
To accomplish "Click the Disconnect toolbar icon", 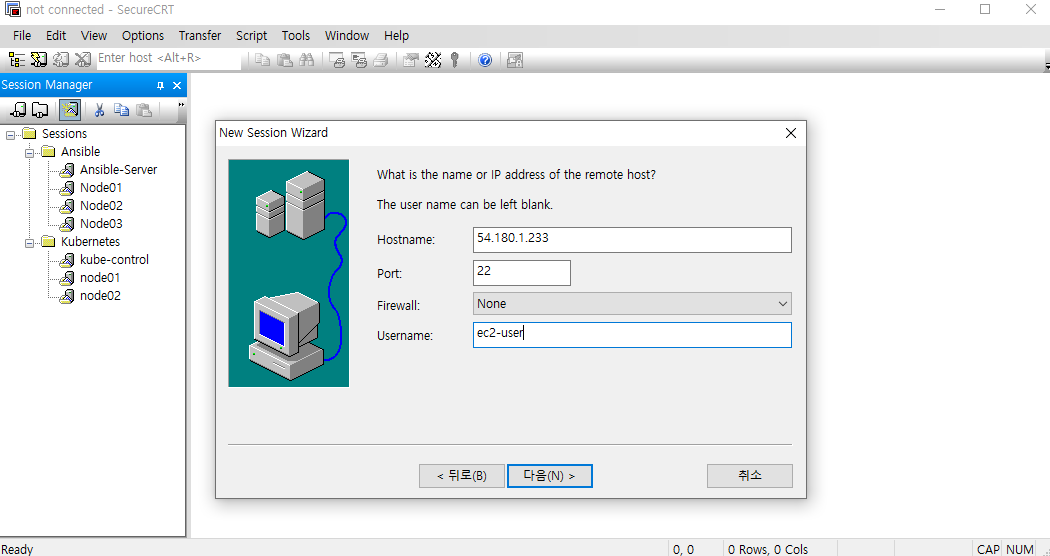I will click(82, 60).
